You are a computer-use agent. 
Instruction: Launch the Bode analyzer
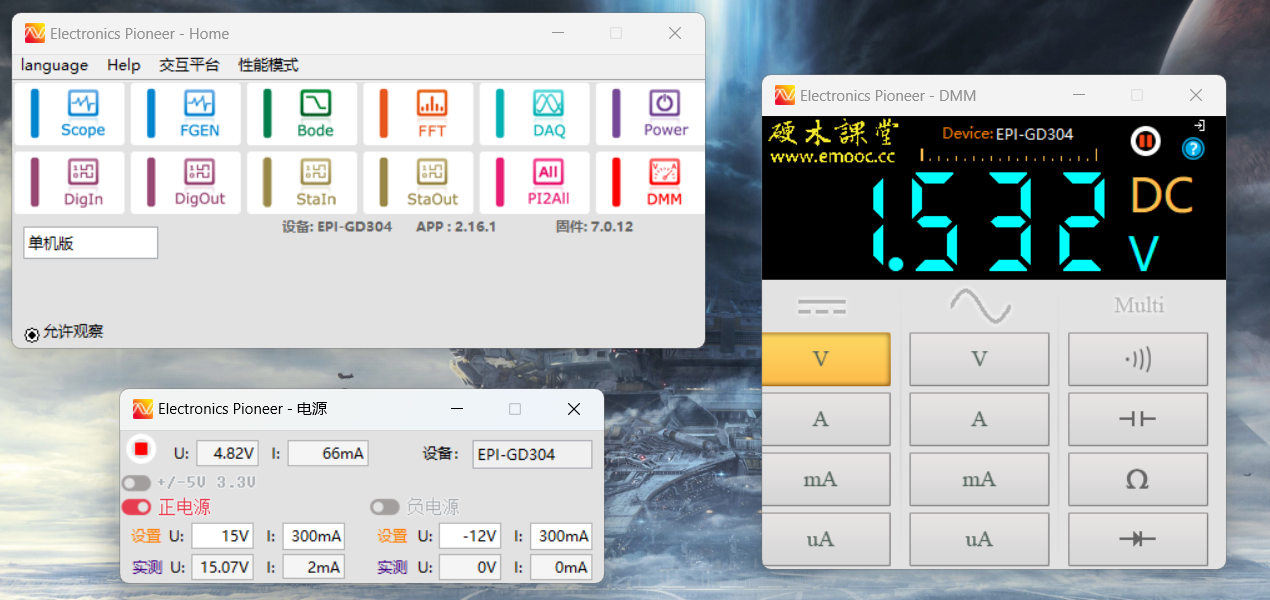coord(302,113)
